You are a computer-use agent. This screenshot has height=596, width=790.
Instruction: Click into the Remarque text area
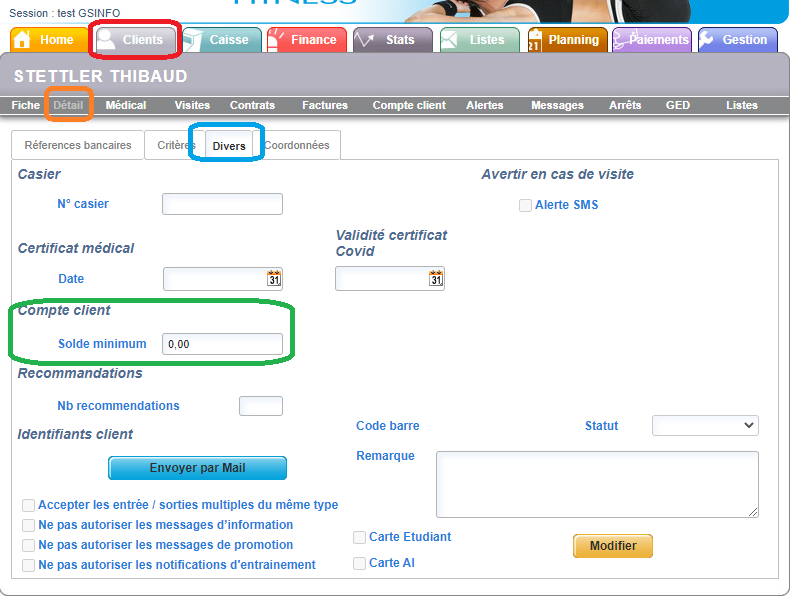click(x=596, y=484)
